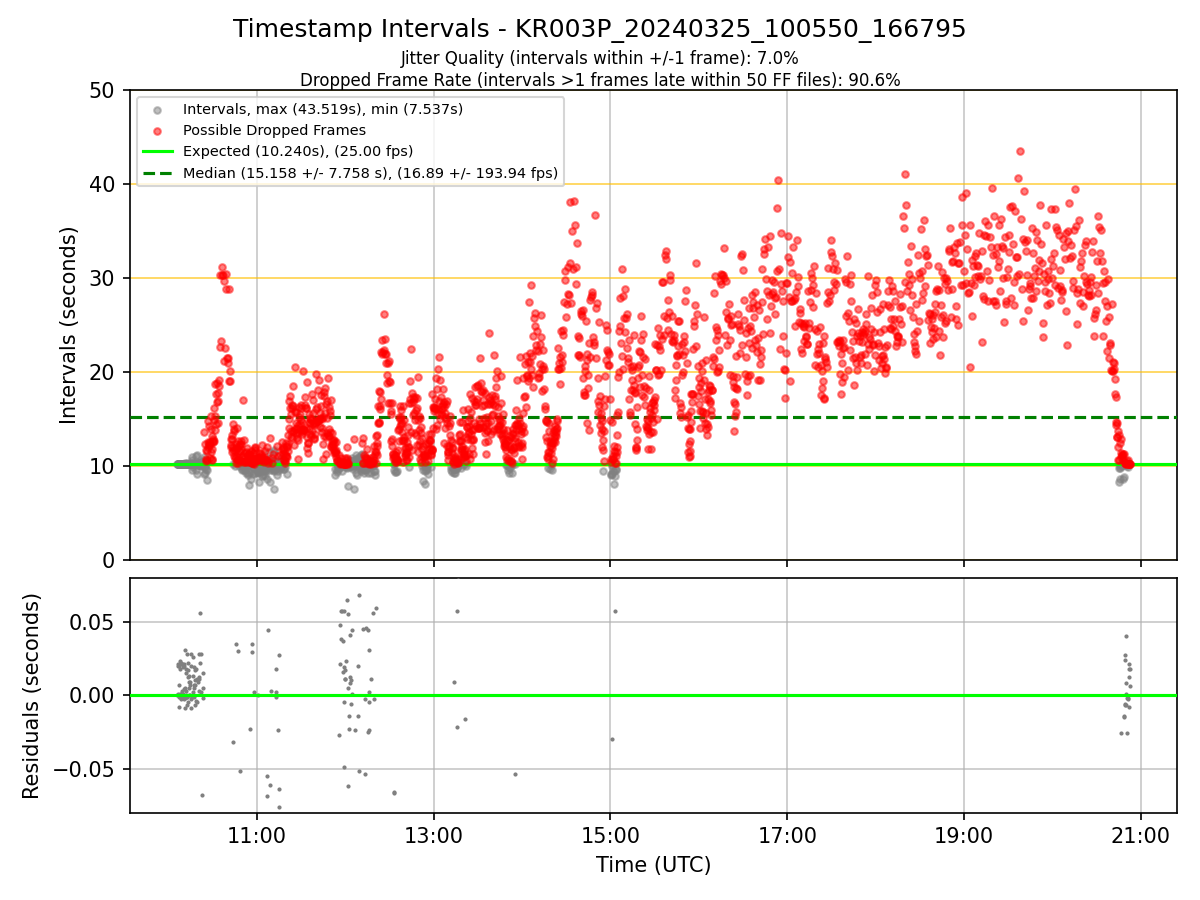The width and height of the screenshot is (1200, 900).
Task: Click the '50' tick on the intervals axis
Action: pyautogui.click(x=101, y=91)
